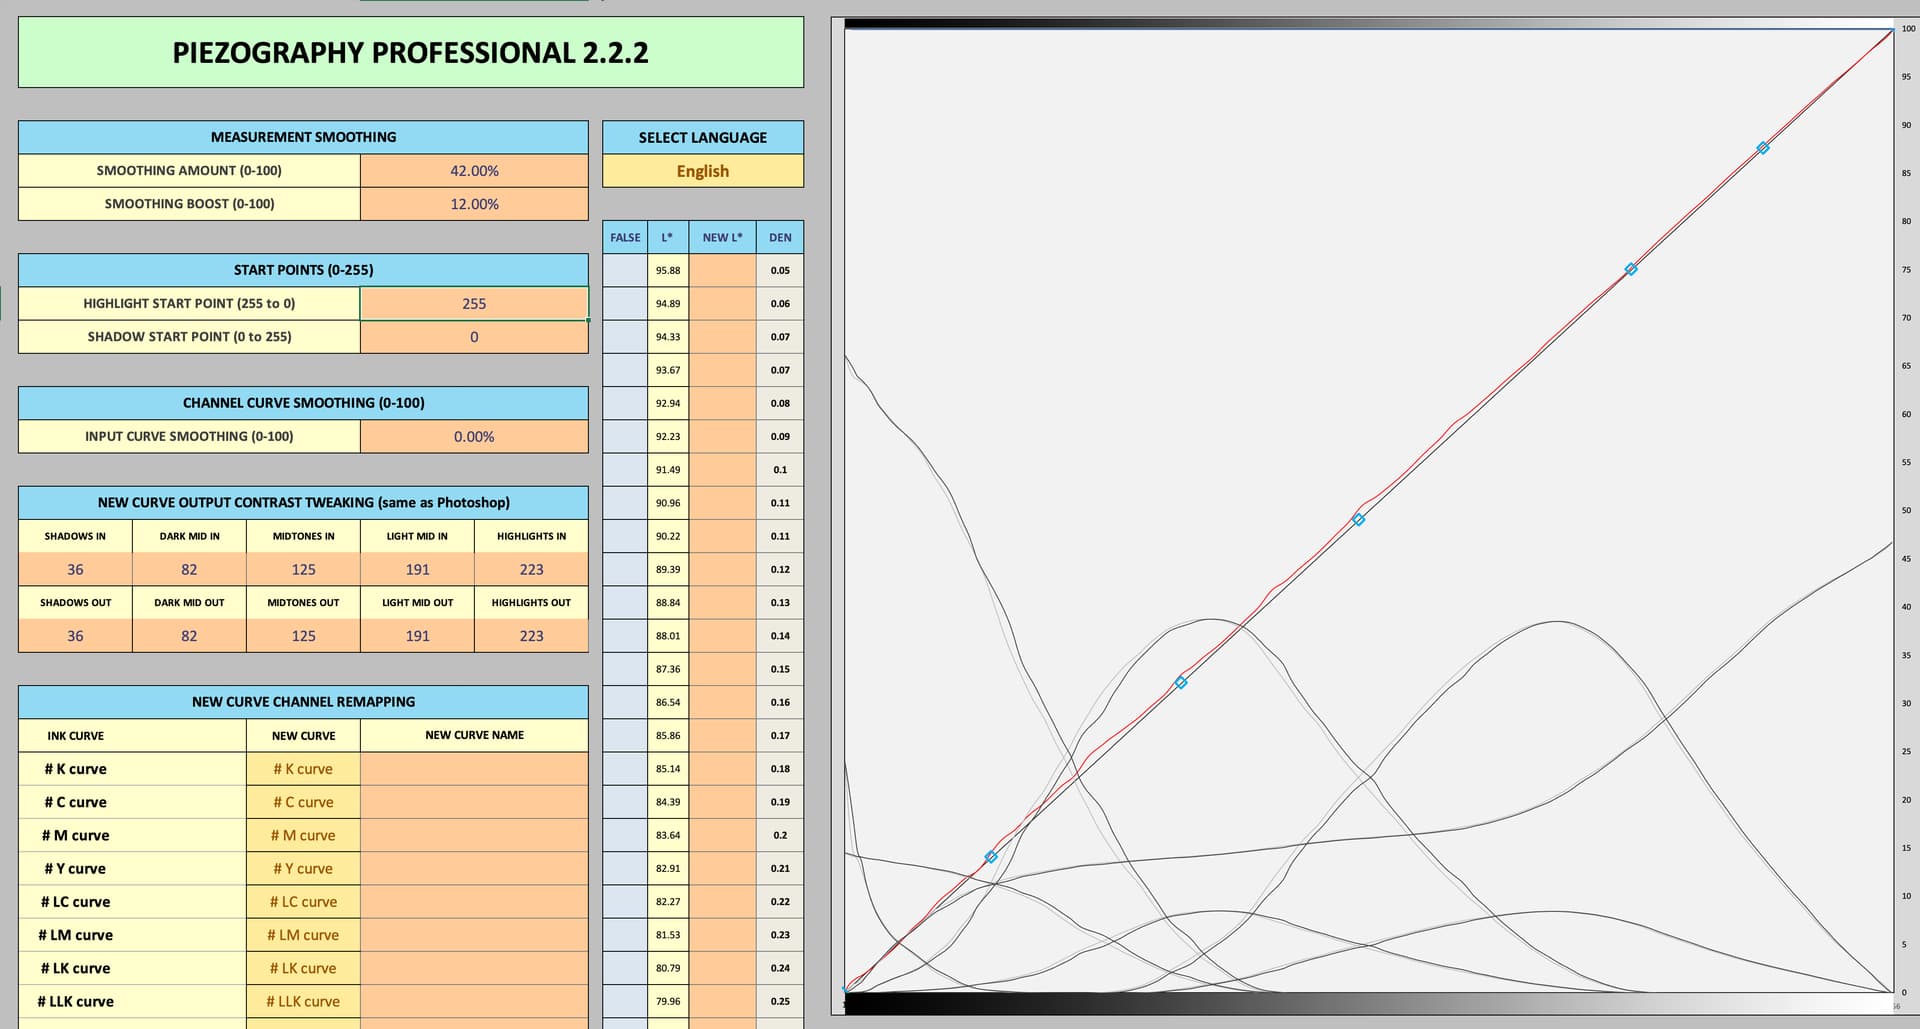Open the English language selection cell

click(702, 171)
